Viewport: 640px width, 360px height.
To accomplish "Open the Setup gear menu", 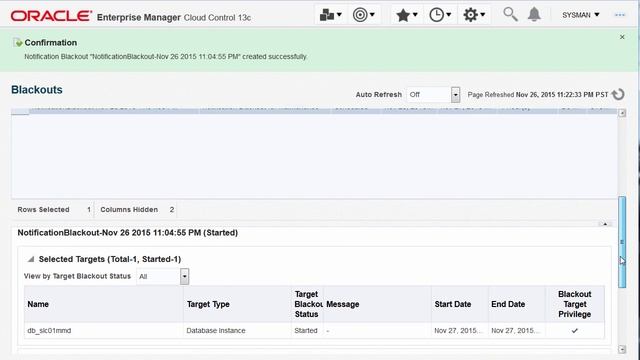I will [x=474, y=15].
